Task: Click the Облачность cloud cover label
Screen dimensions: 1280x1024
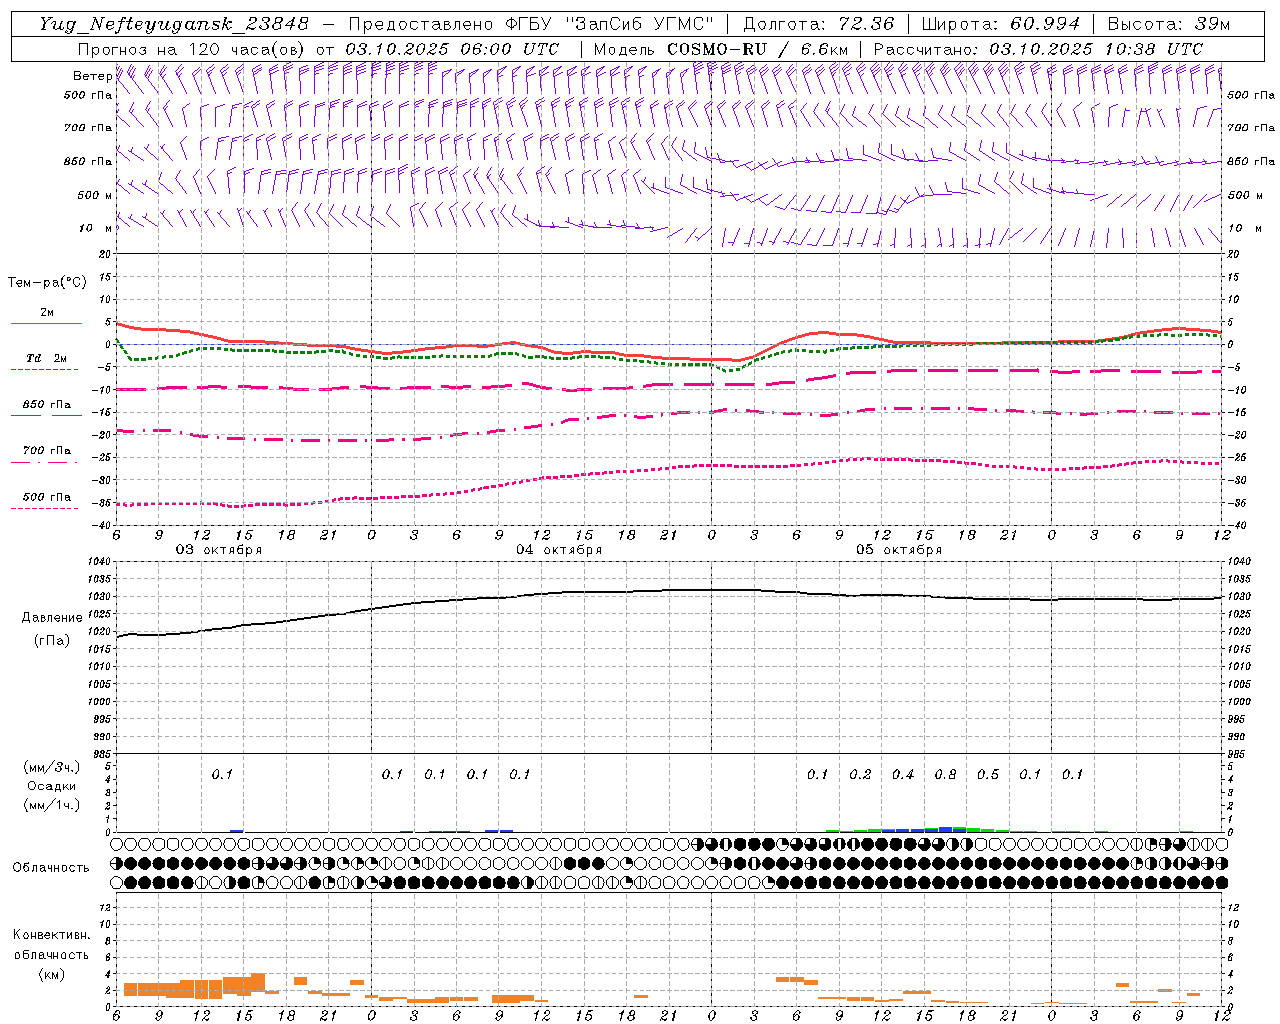Action: click(x=51, y=867)
